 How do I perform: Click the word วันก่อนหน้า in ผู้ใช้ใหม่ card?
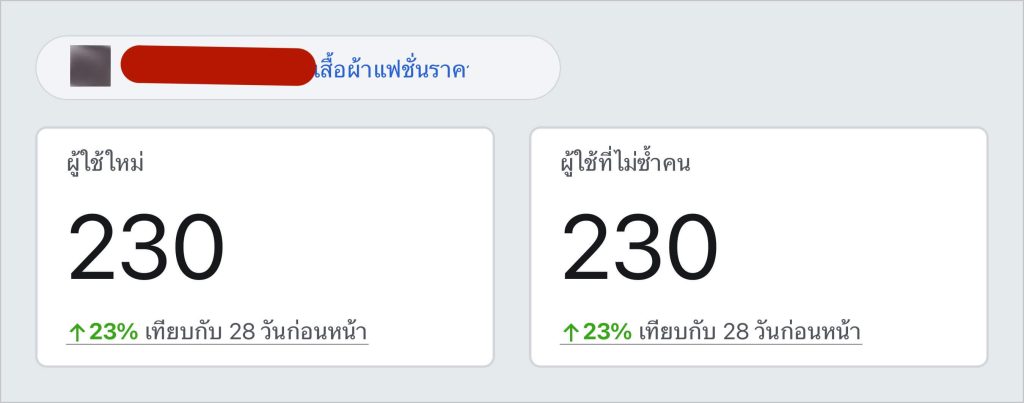click(314, 331)
